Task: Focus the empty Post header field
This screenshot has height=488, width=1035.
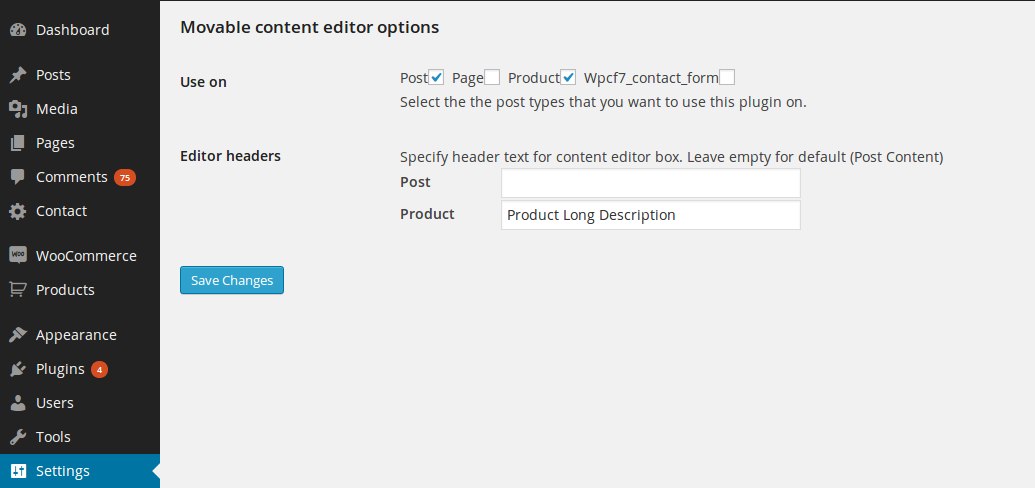Action: 651,183
